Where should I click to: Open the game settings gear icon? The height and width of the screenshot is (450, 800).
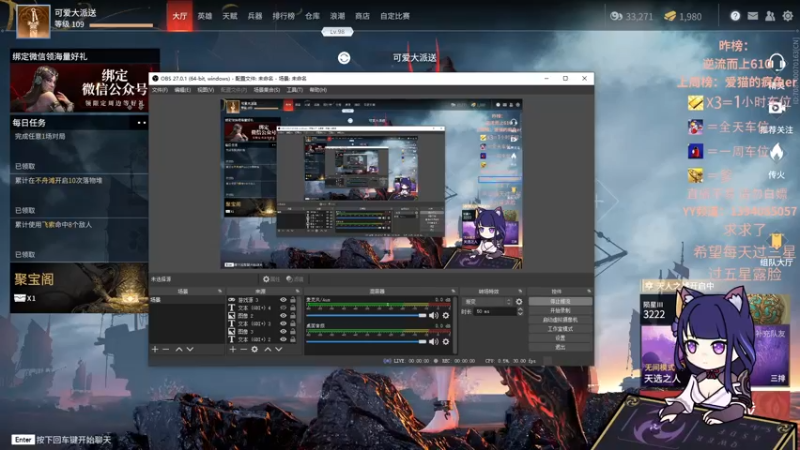point(788,16)
